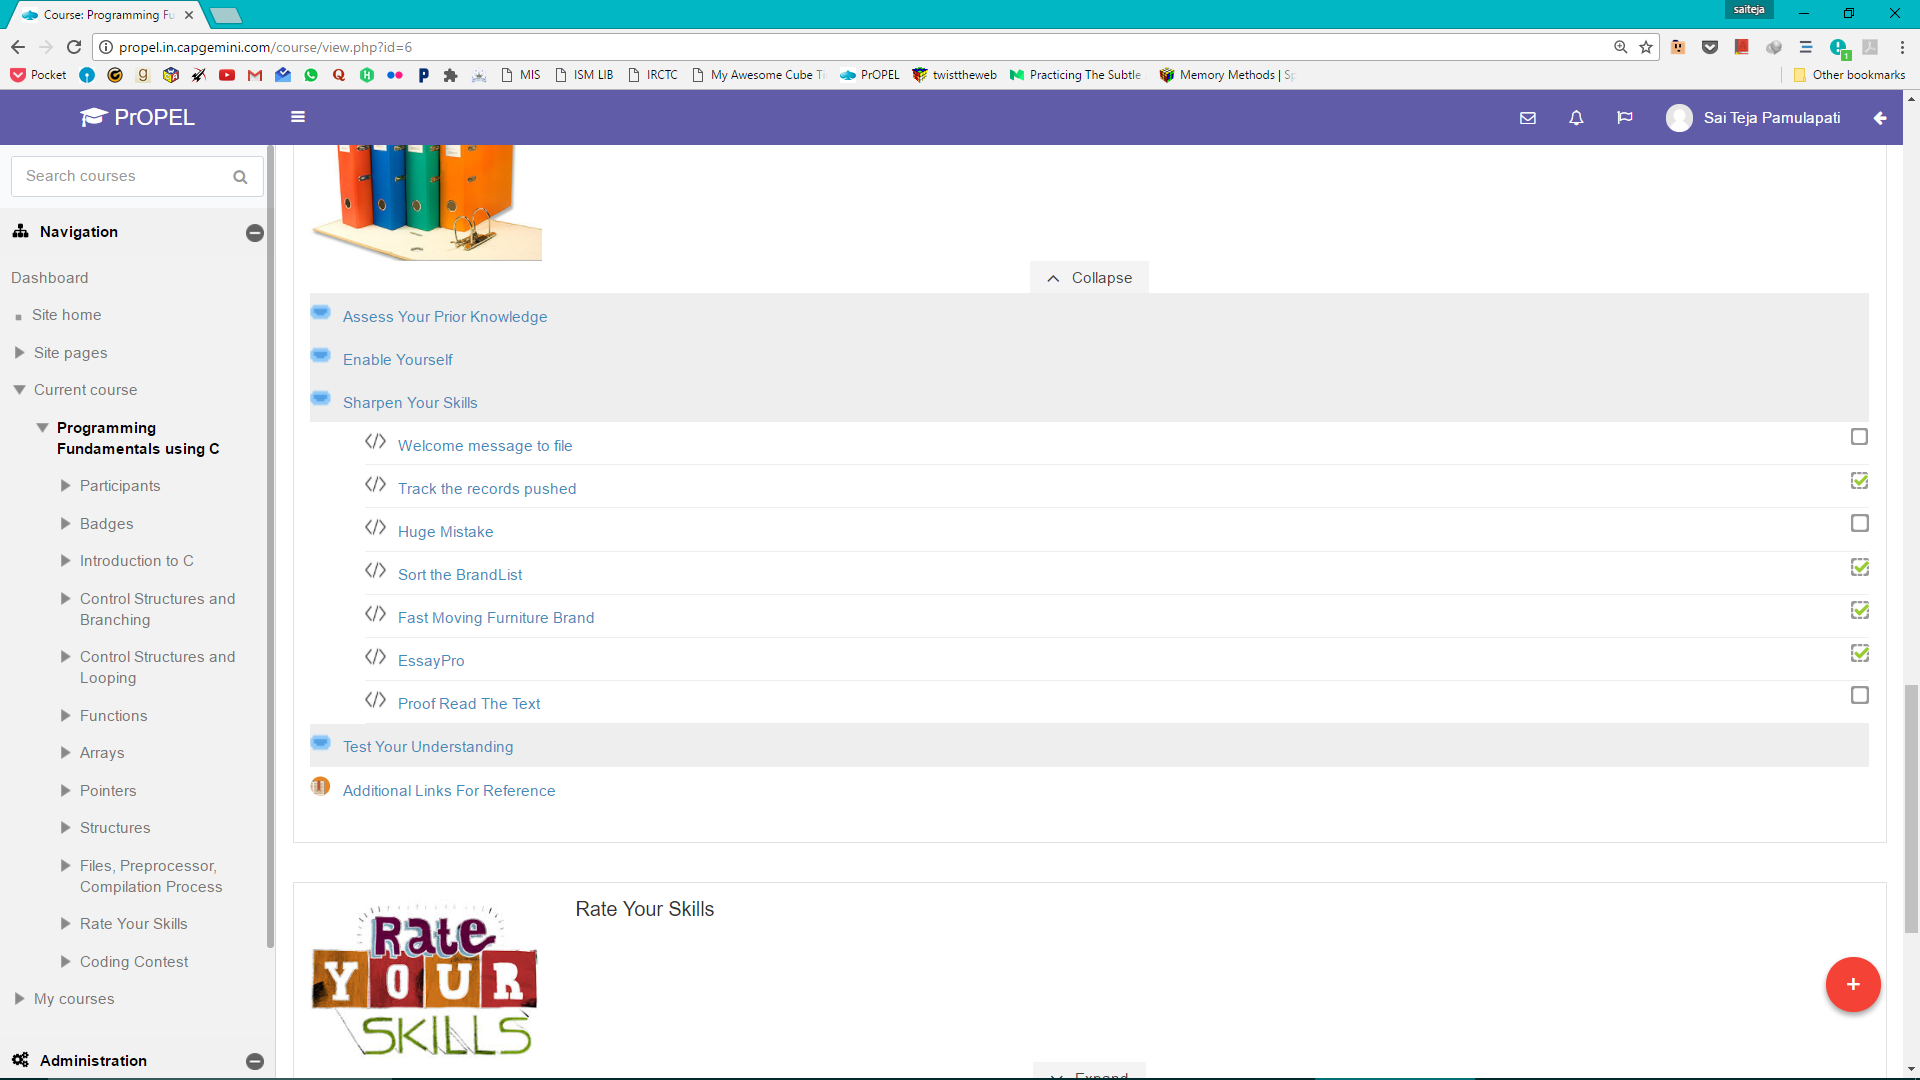Expand Participants tree node

[x=66, y=486]
